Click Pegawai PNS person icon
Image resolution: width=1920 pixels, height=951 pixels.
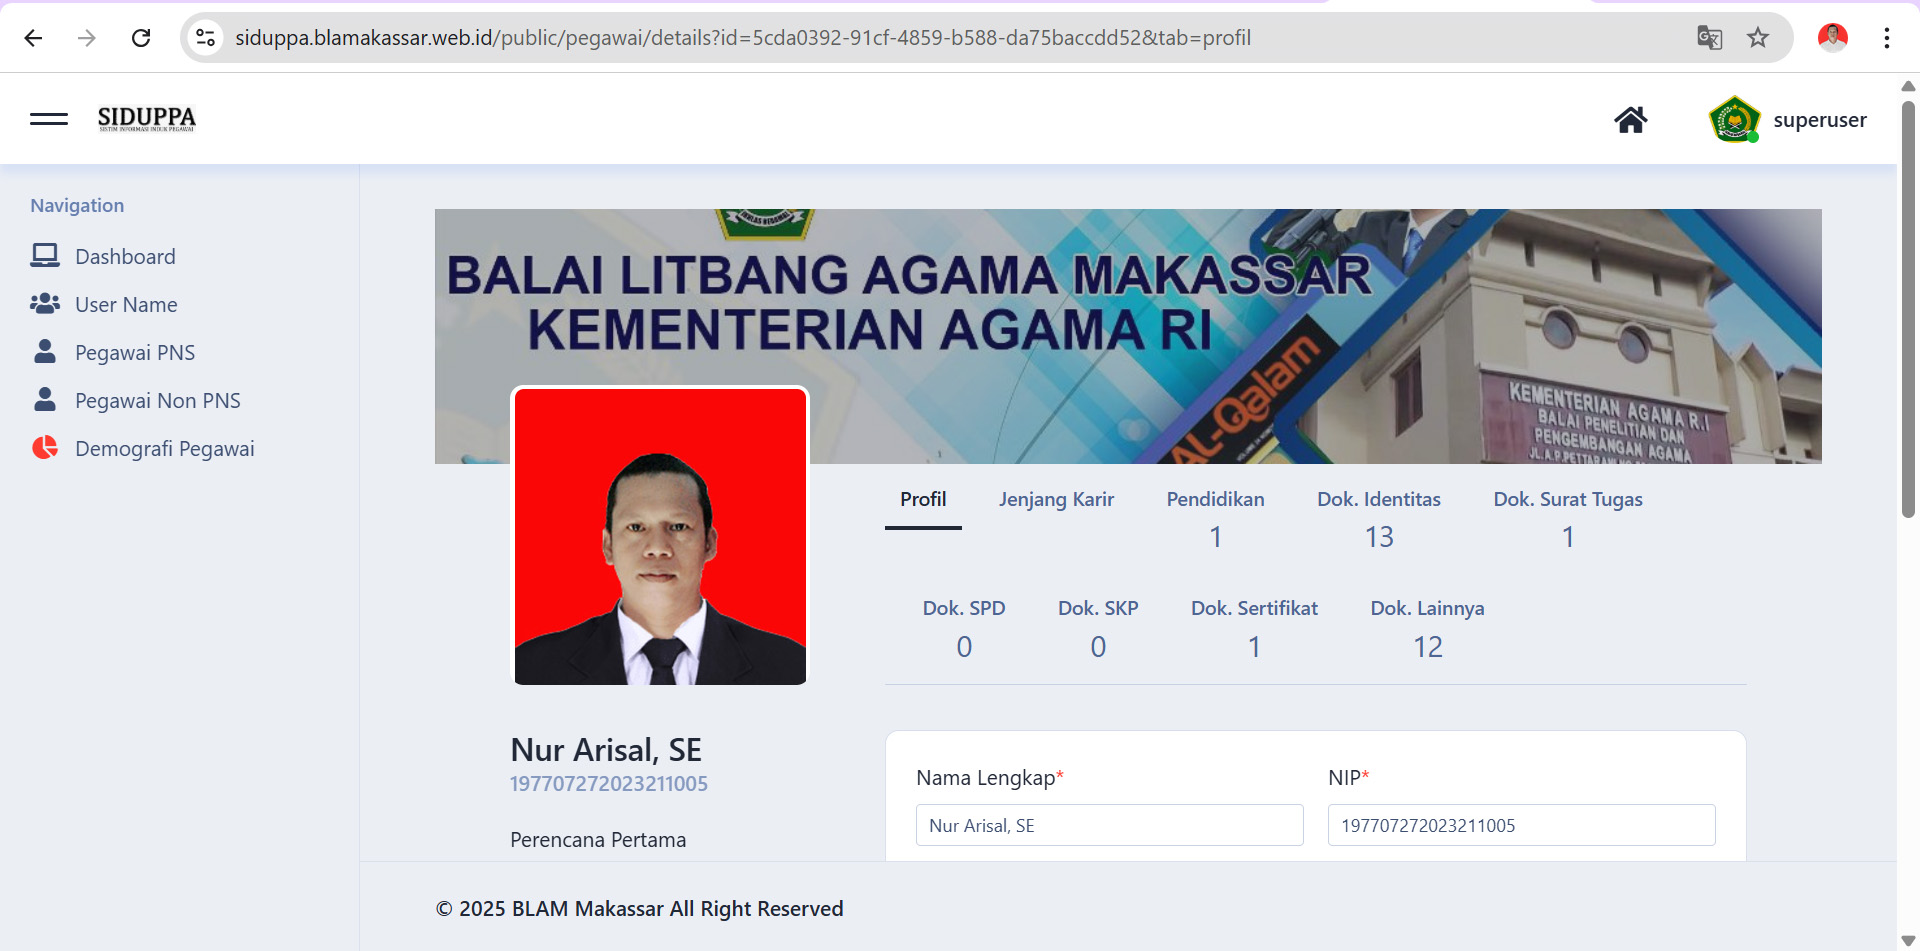coord(45,352)
